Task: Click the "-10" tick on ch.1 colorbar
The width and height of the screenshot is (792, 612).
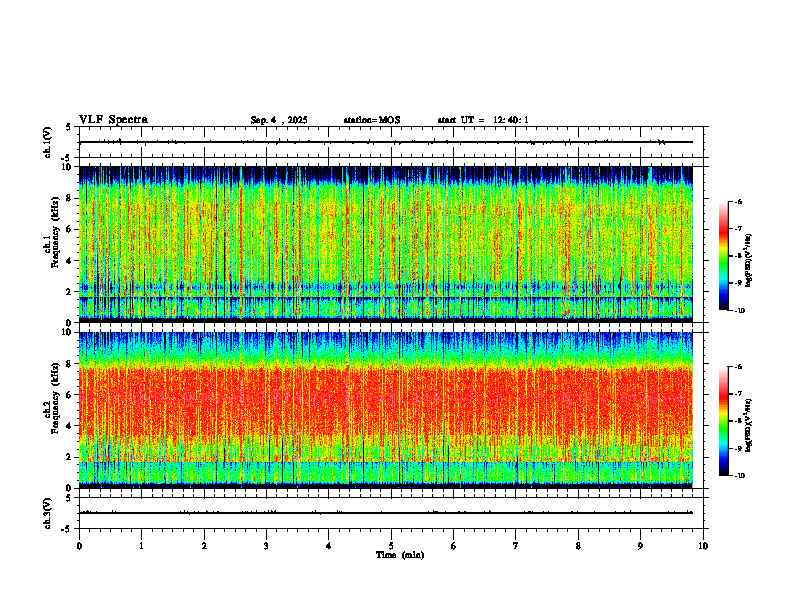Action: [739, 311]
